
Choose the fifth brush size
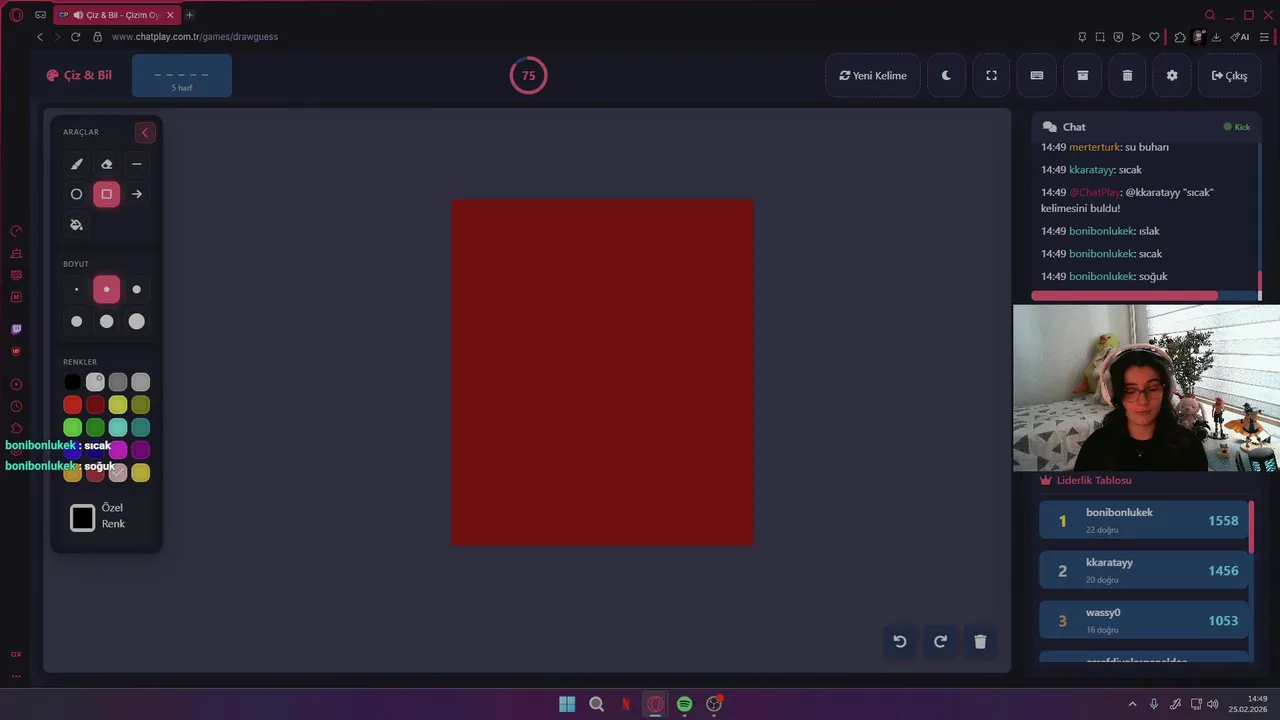click(107, 321)
